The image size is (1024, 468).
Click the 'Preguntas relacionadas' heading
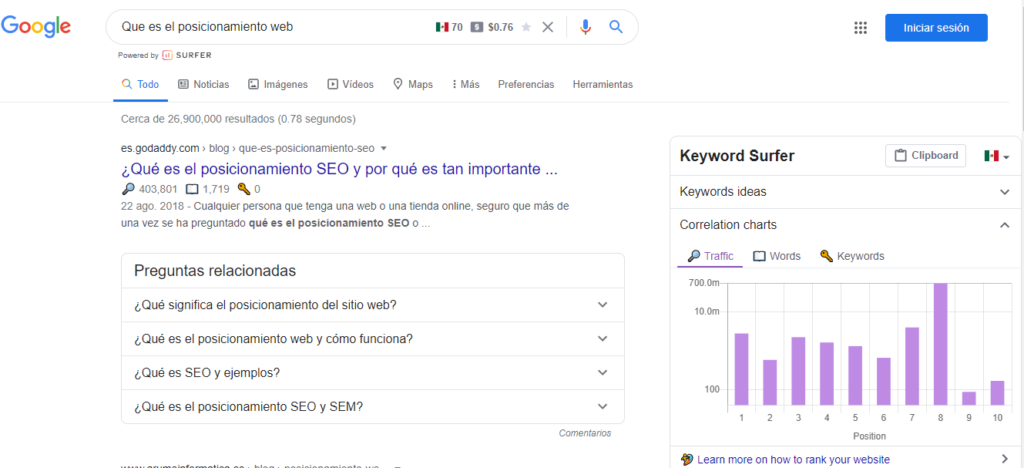[x=215, y=271]
